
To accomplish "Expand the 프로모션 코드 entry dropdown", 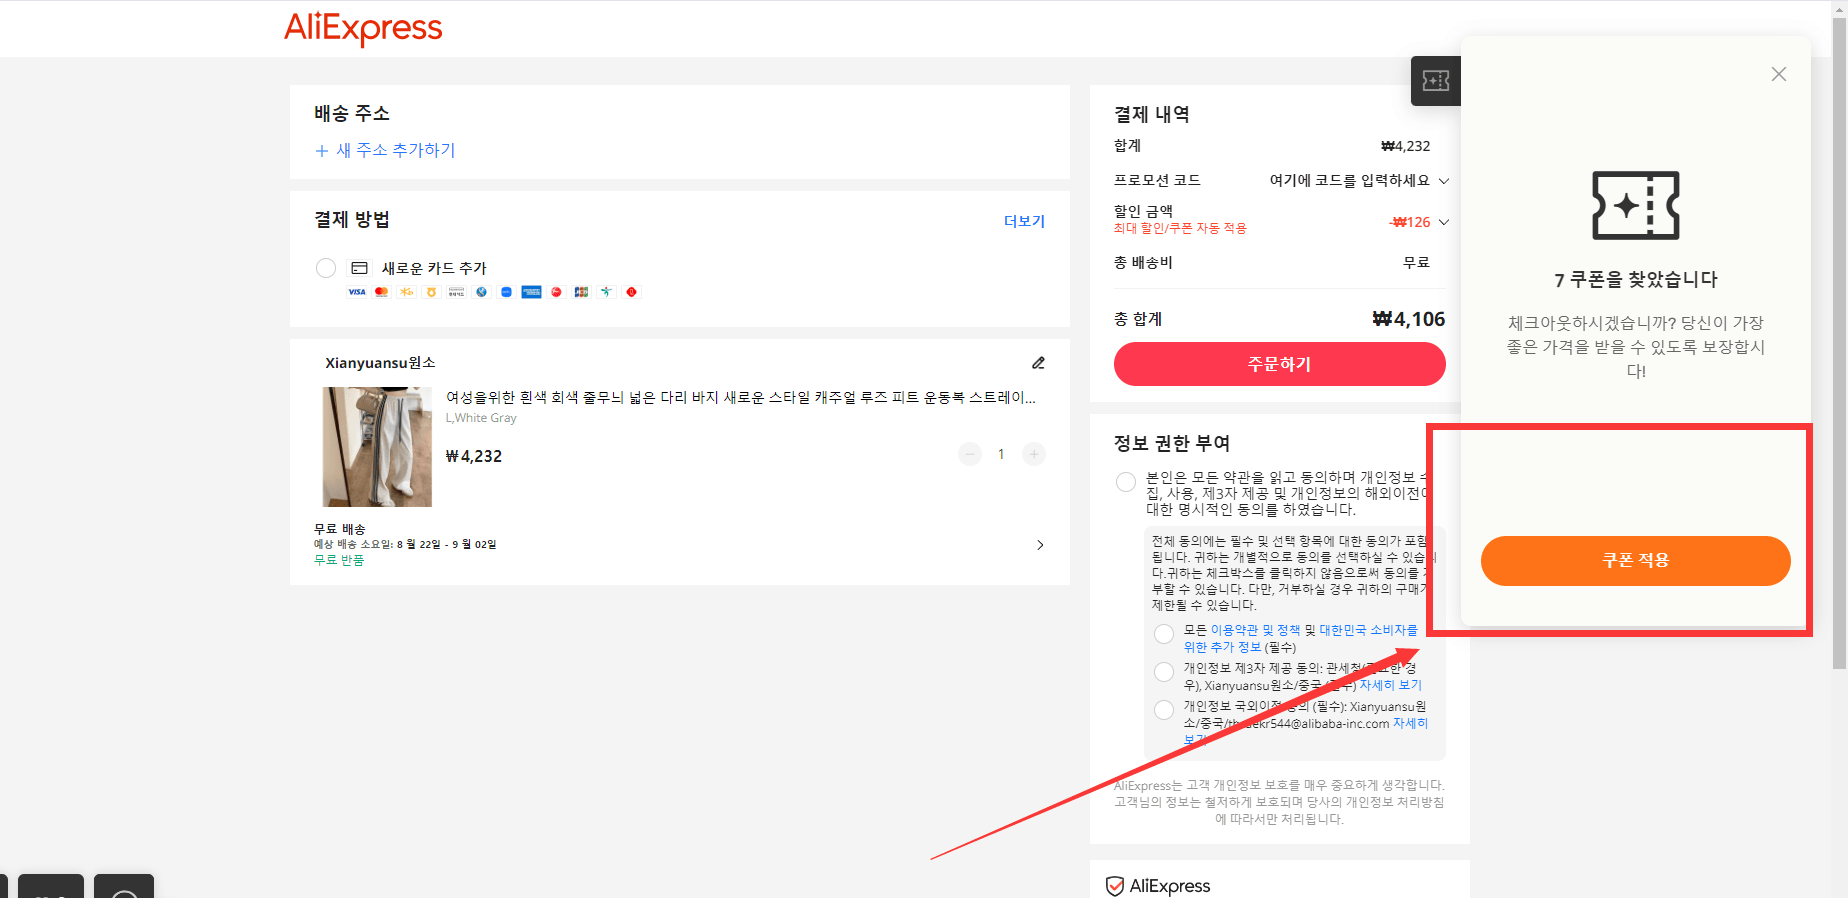I will point(1444,181).
